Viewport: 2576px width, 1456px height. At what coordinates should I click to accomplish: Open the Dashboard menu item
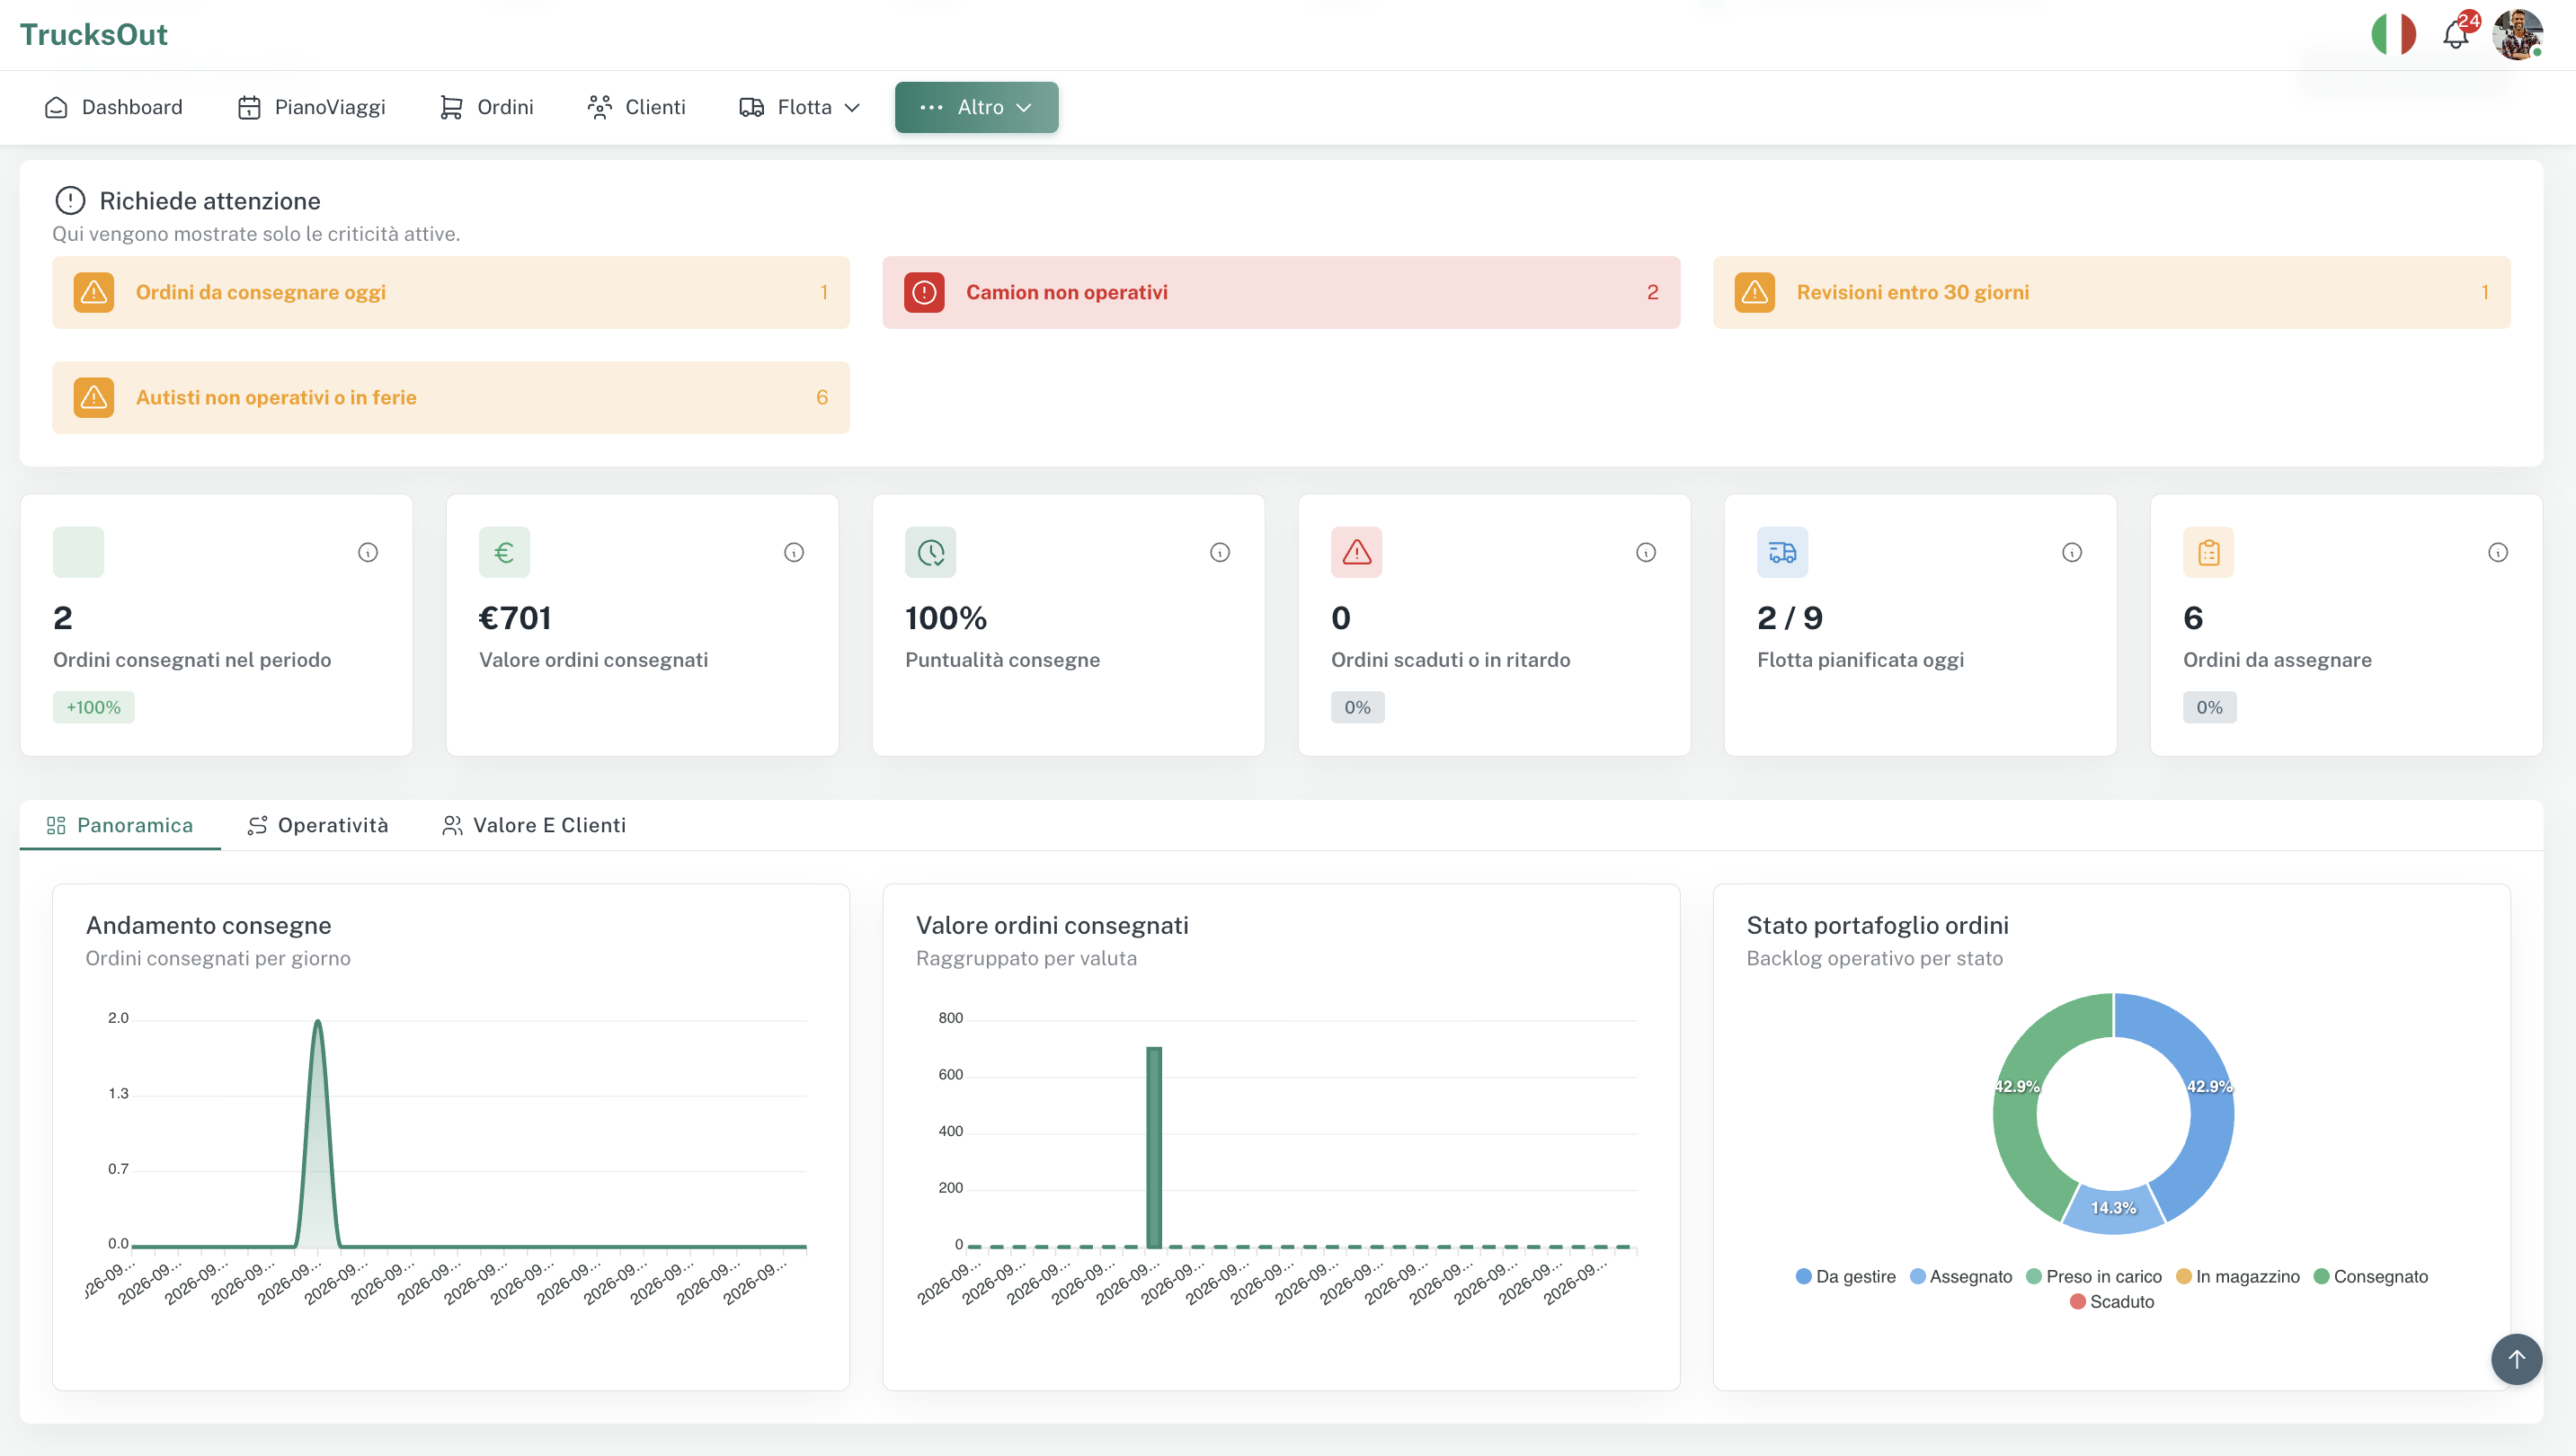click(114, 107)
